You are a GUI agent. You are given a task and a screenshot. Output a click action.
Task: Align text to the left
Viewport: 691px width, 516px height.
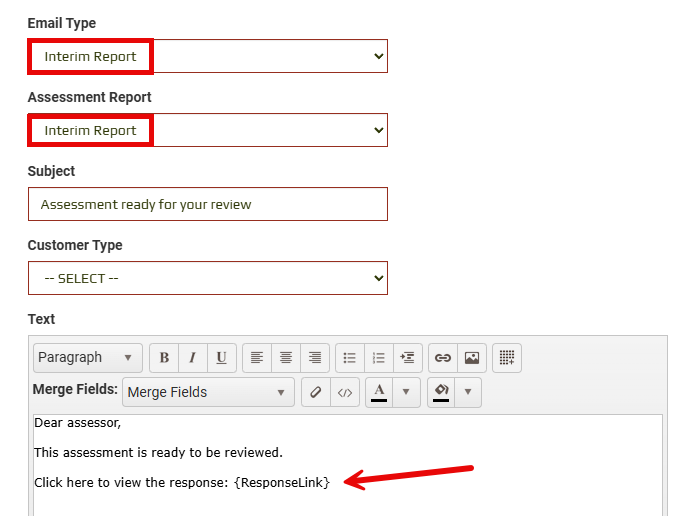pos(257,358)
